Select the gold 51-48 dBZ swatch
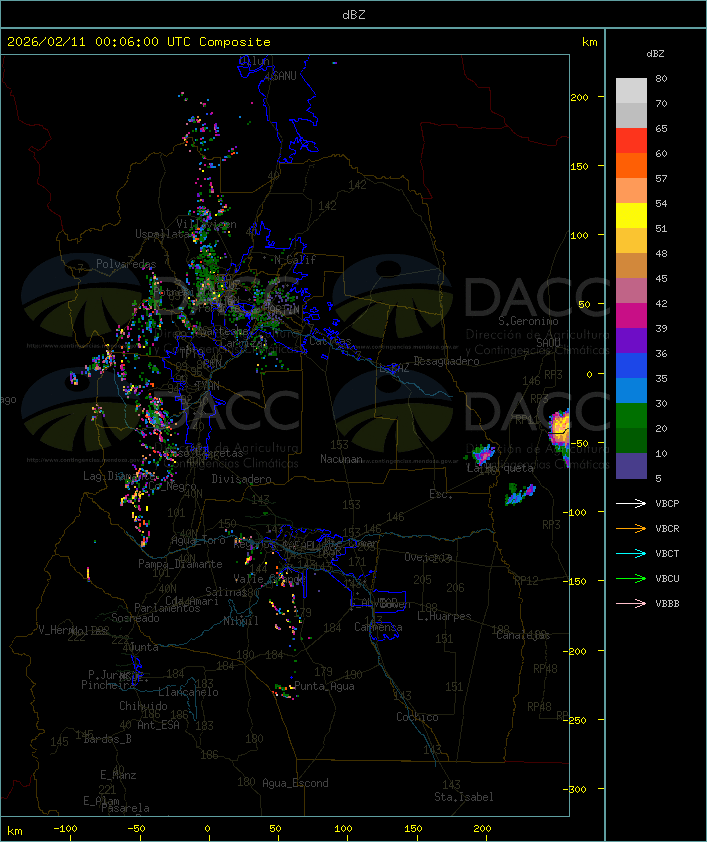The height and width of the screenshot is (842, 707). [x=631, y=241]
